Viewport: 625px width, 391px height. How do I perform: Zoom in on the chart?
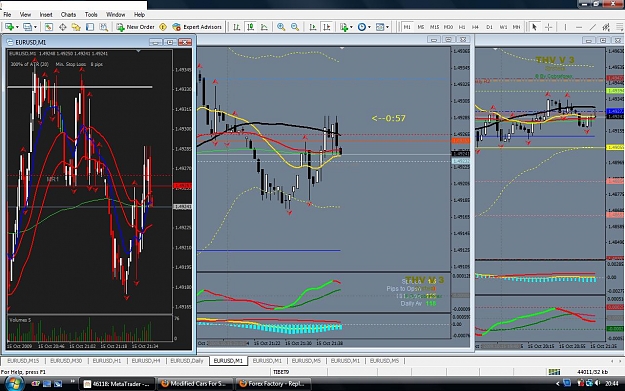tap(281, 27)
